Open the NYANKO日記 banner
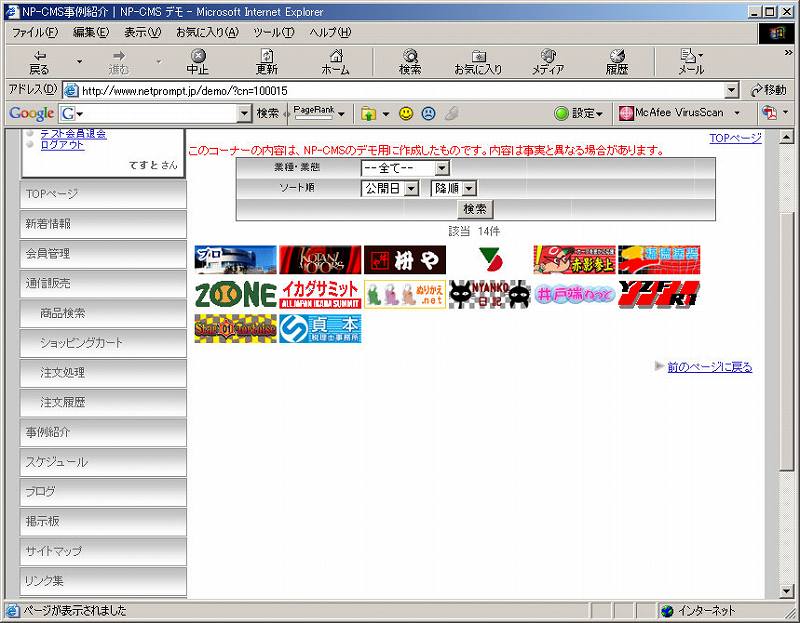The width and height of the screenshot is (800, 623). pos(489,294)
